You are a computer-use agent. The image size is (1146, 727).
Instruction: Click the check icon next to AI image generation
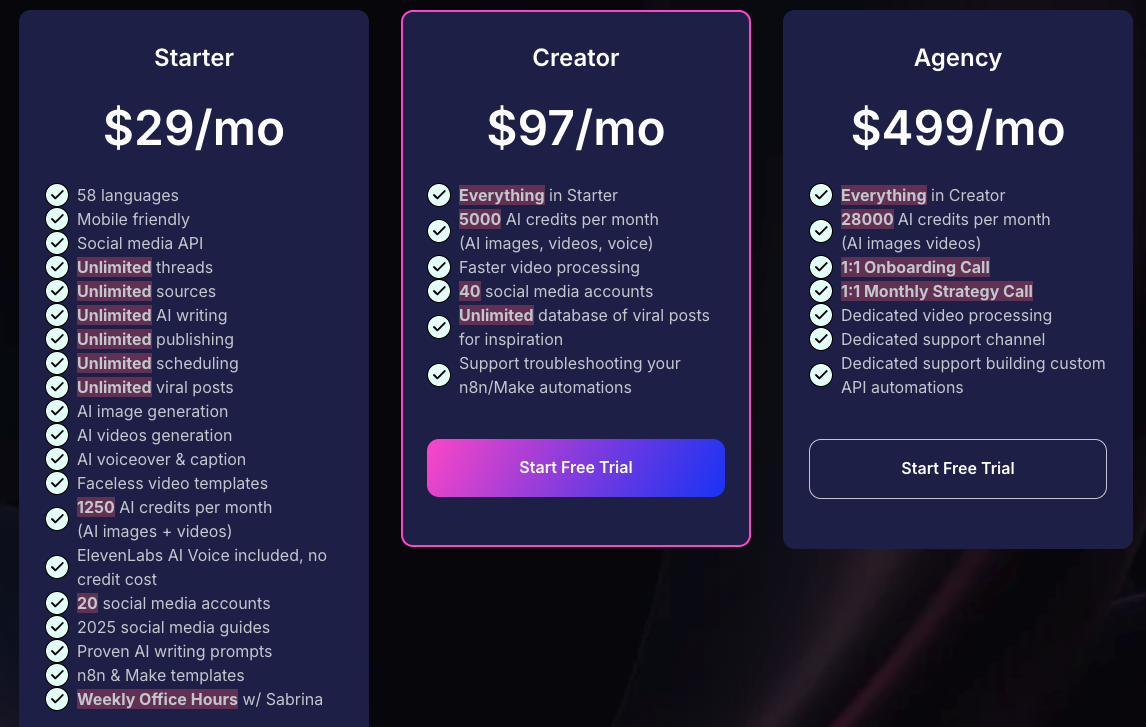coord(57,411)
